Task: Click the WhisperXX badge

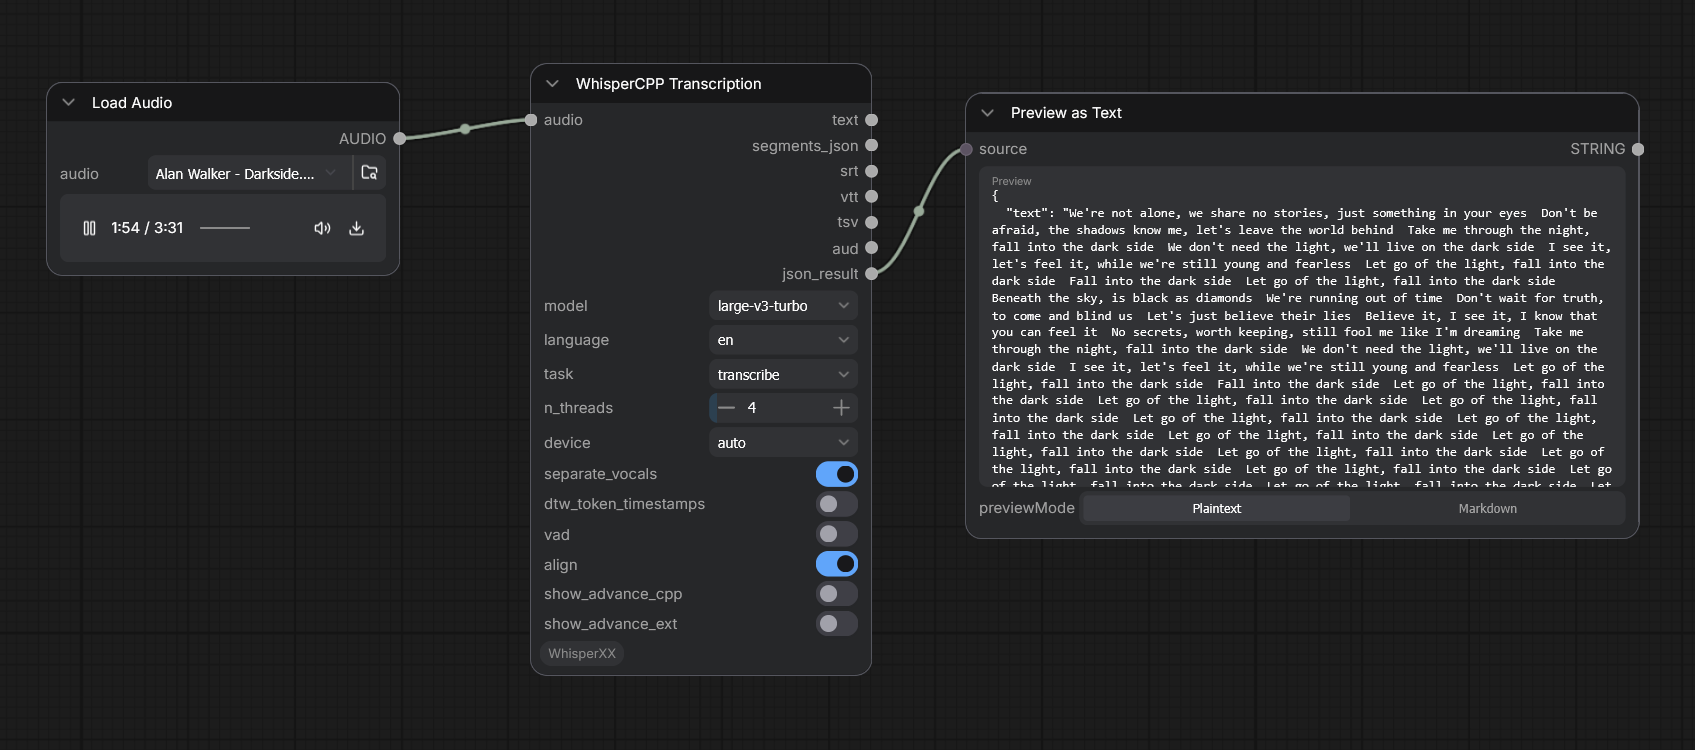Action: (x=582, y=653)
